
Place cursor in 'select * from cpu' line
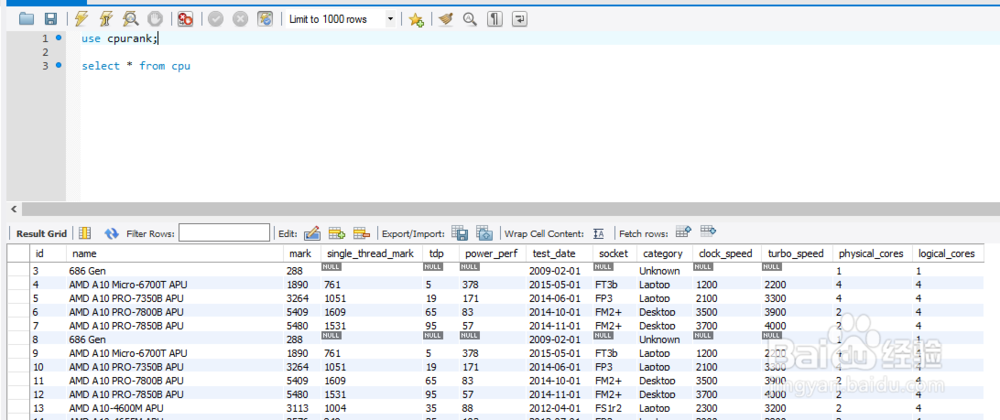pos(136,66)
